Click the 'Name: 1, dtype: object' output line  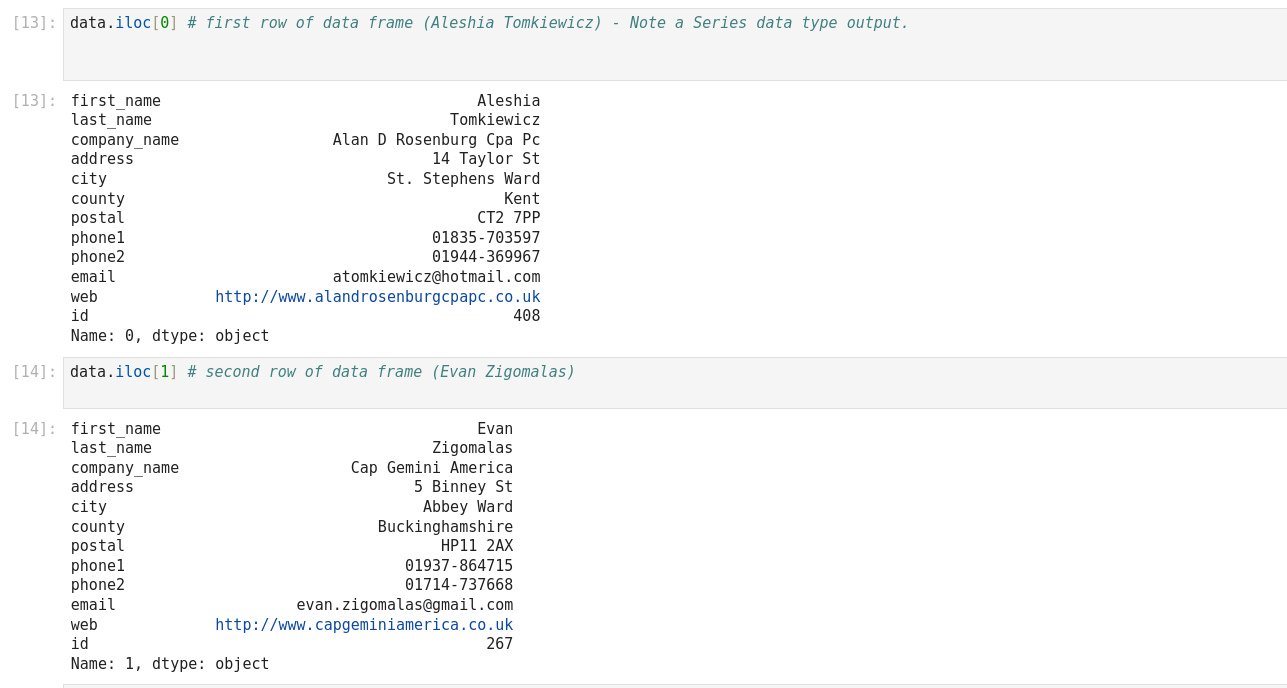[x=170, y=664]
